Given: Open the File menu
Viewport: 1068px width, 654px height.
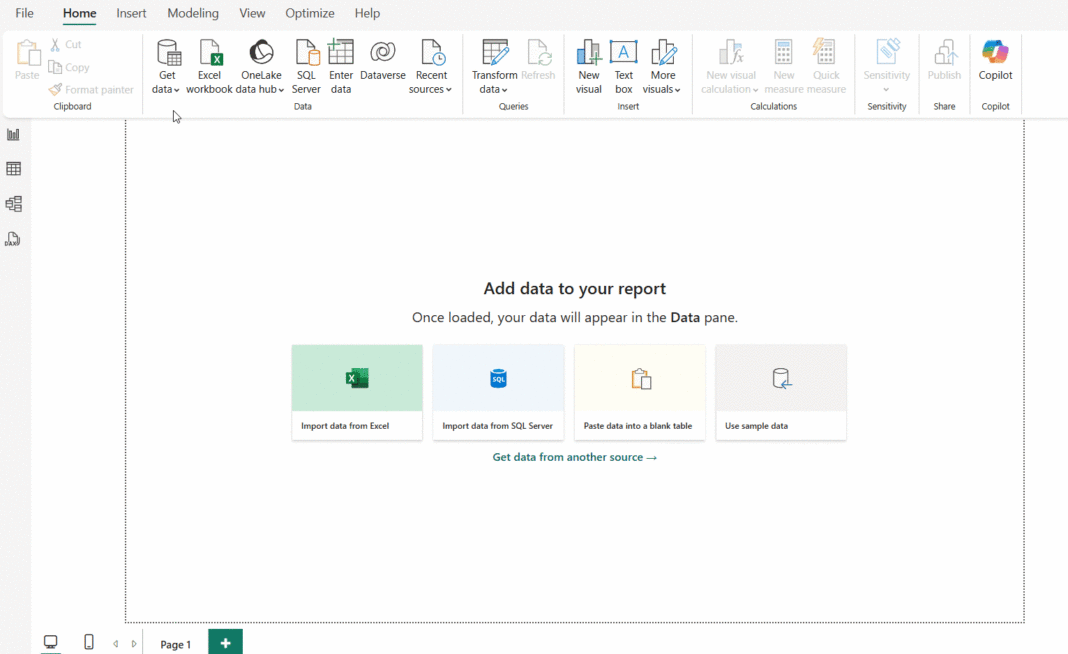Looking at the screenshot, I should click(25, 13).
